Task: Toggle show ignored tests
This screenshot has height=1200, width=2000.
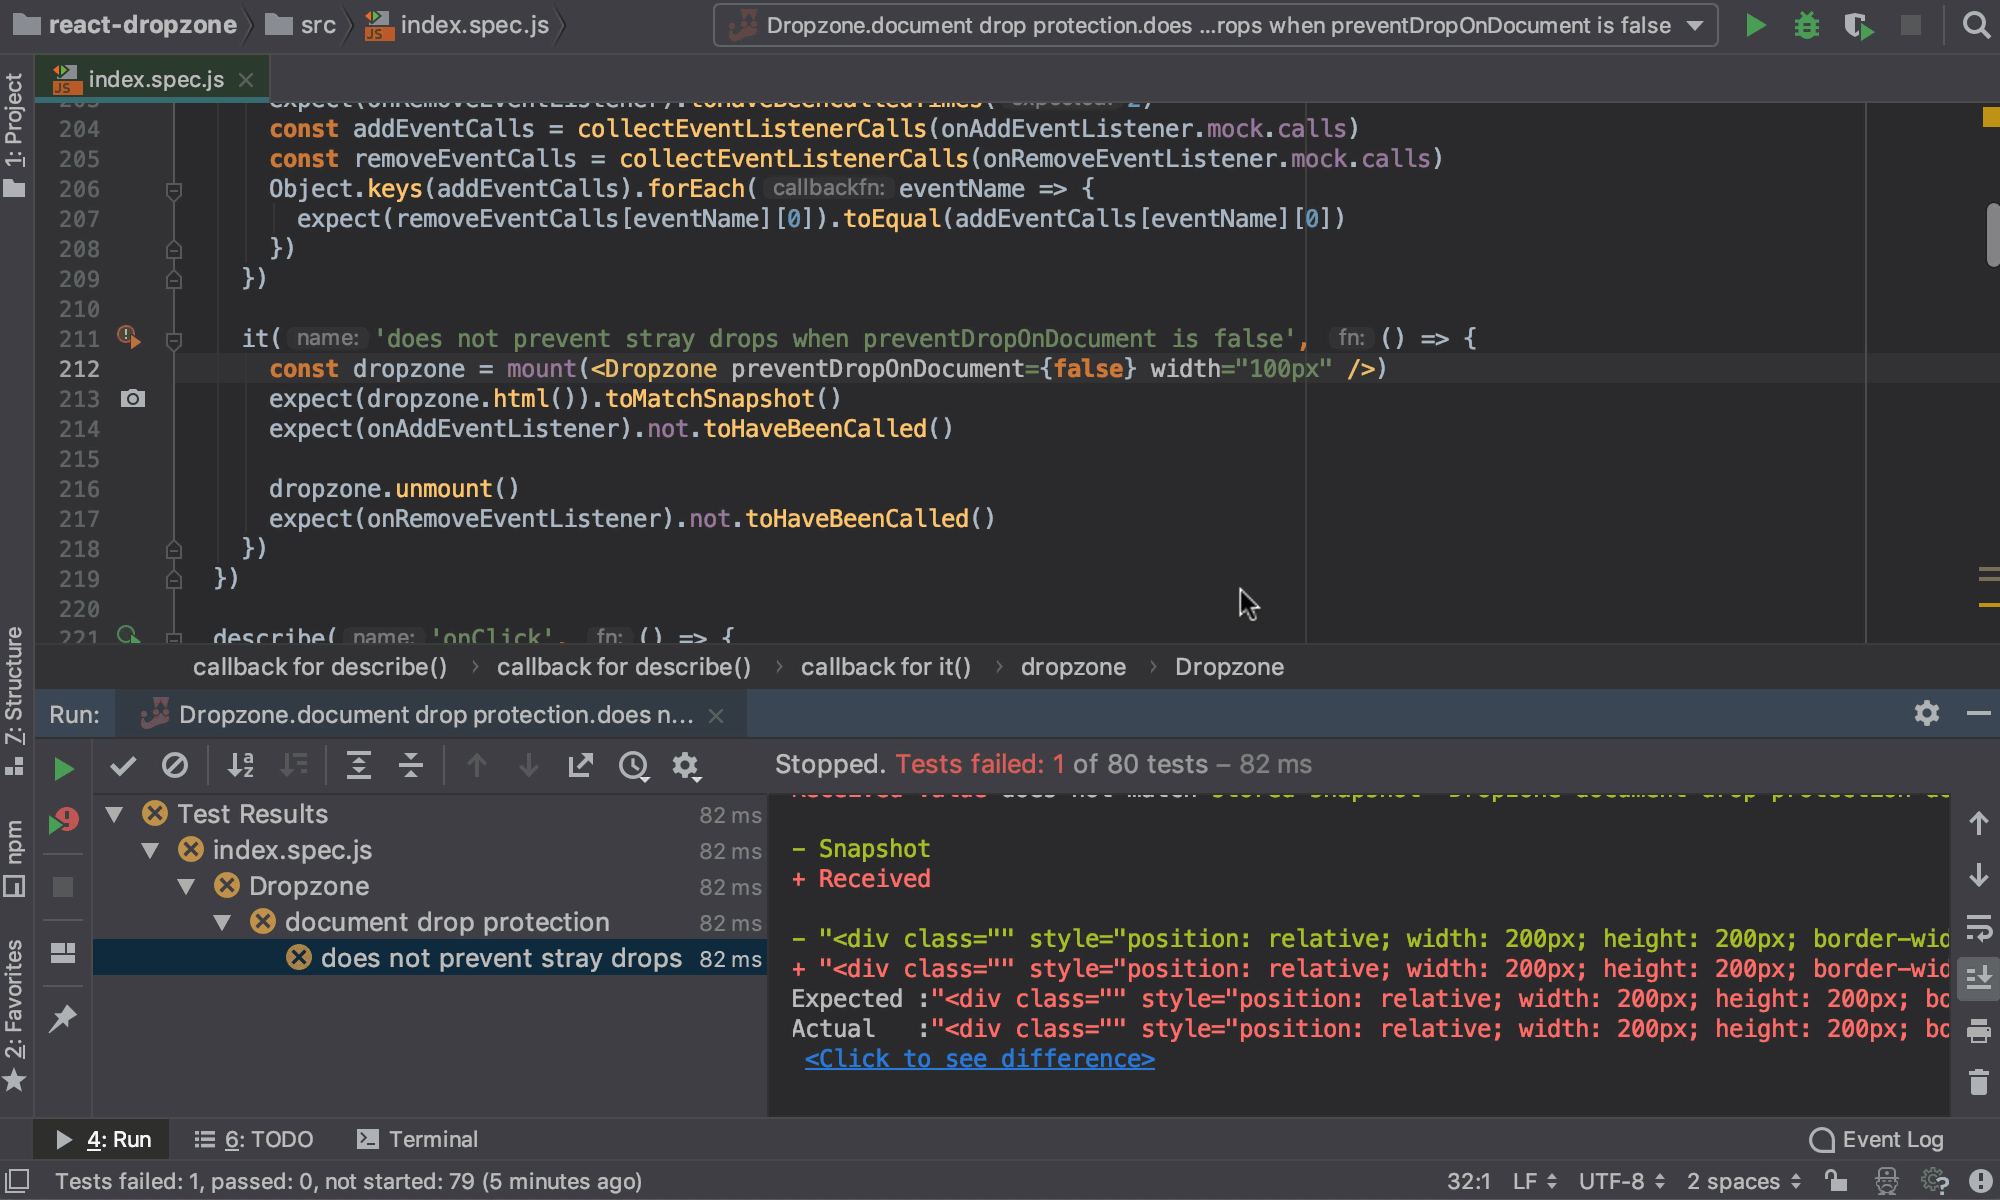Action: [x=176, y=766]
